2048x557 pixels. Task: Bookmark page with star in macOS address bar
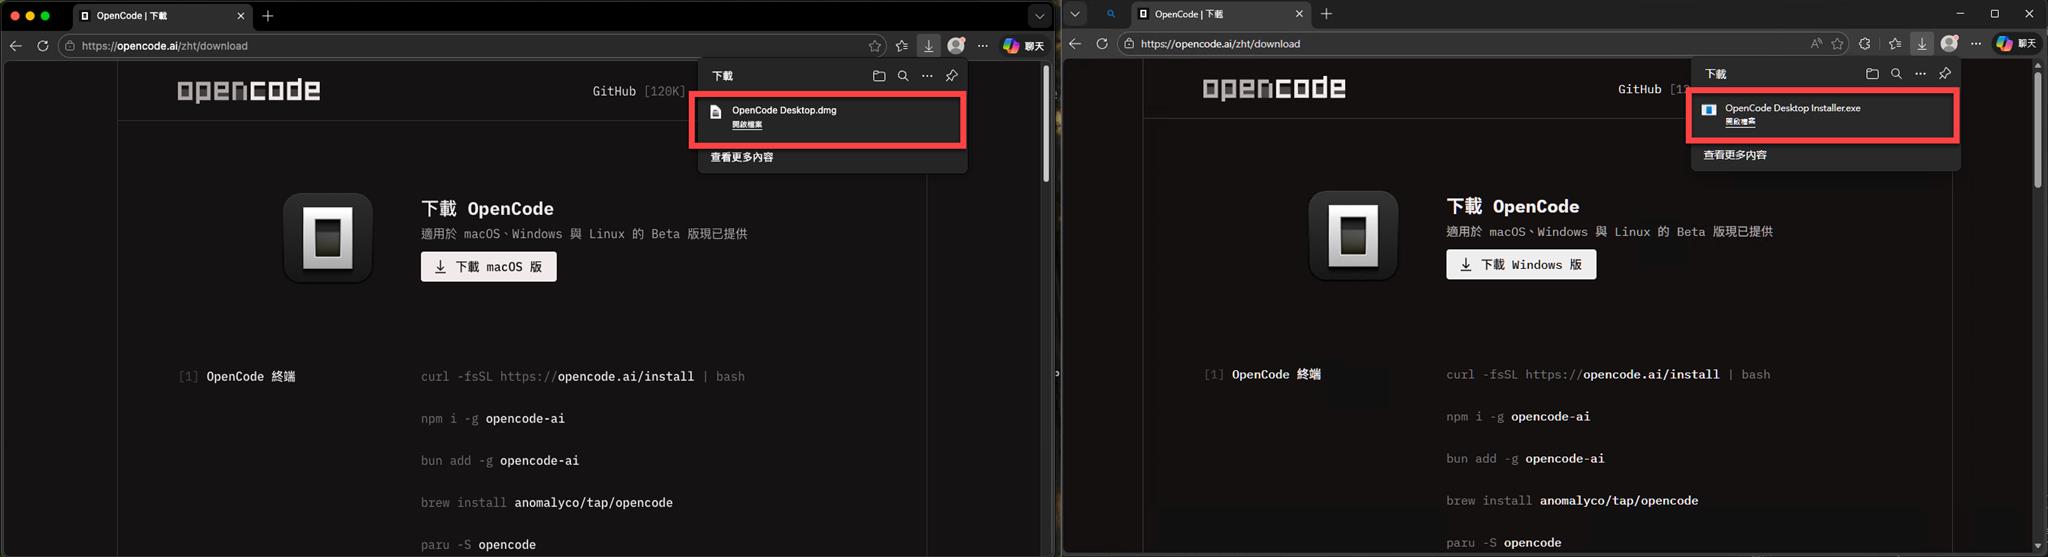tap(875, 46)
